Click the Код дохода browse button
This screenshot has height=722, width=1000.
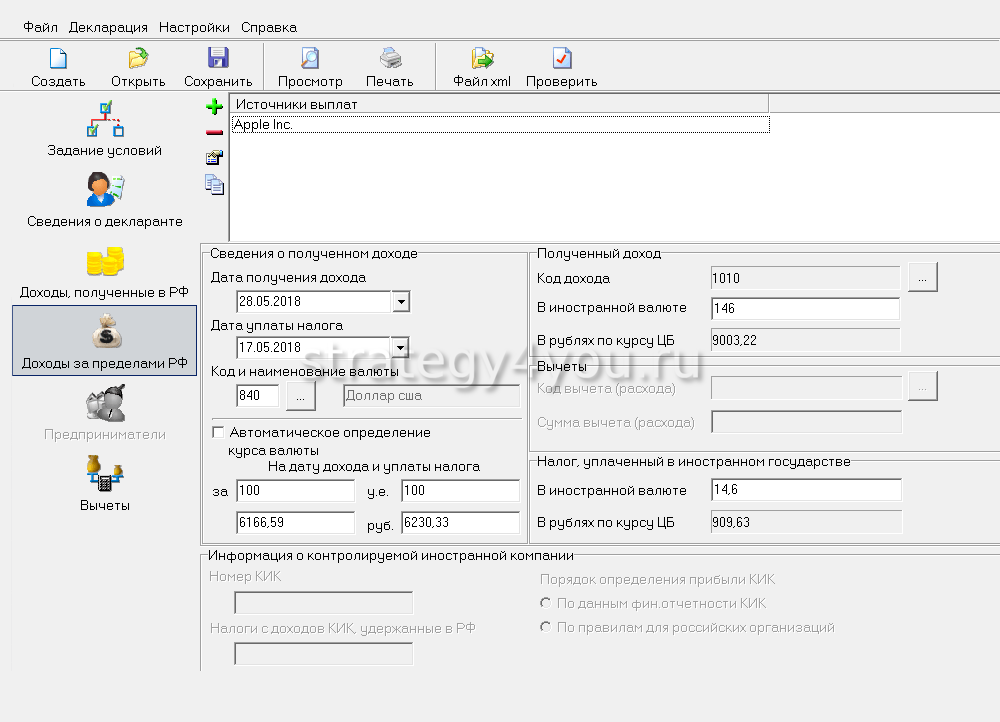pyautogui.click(x=922, y=278)
